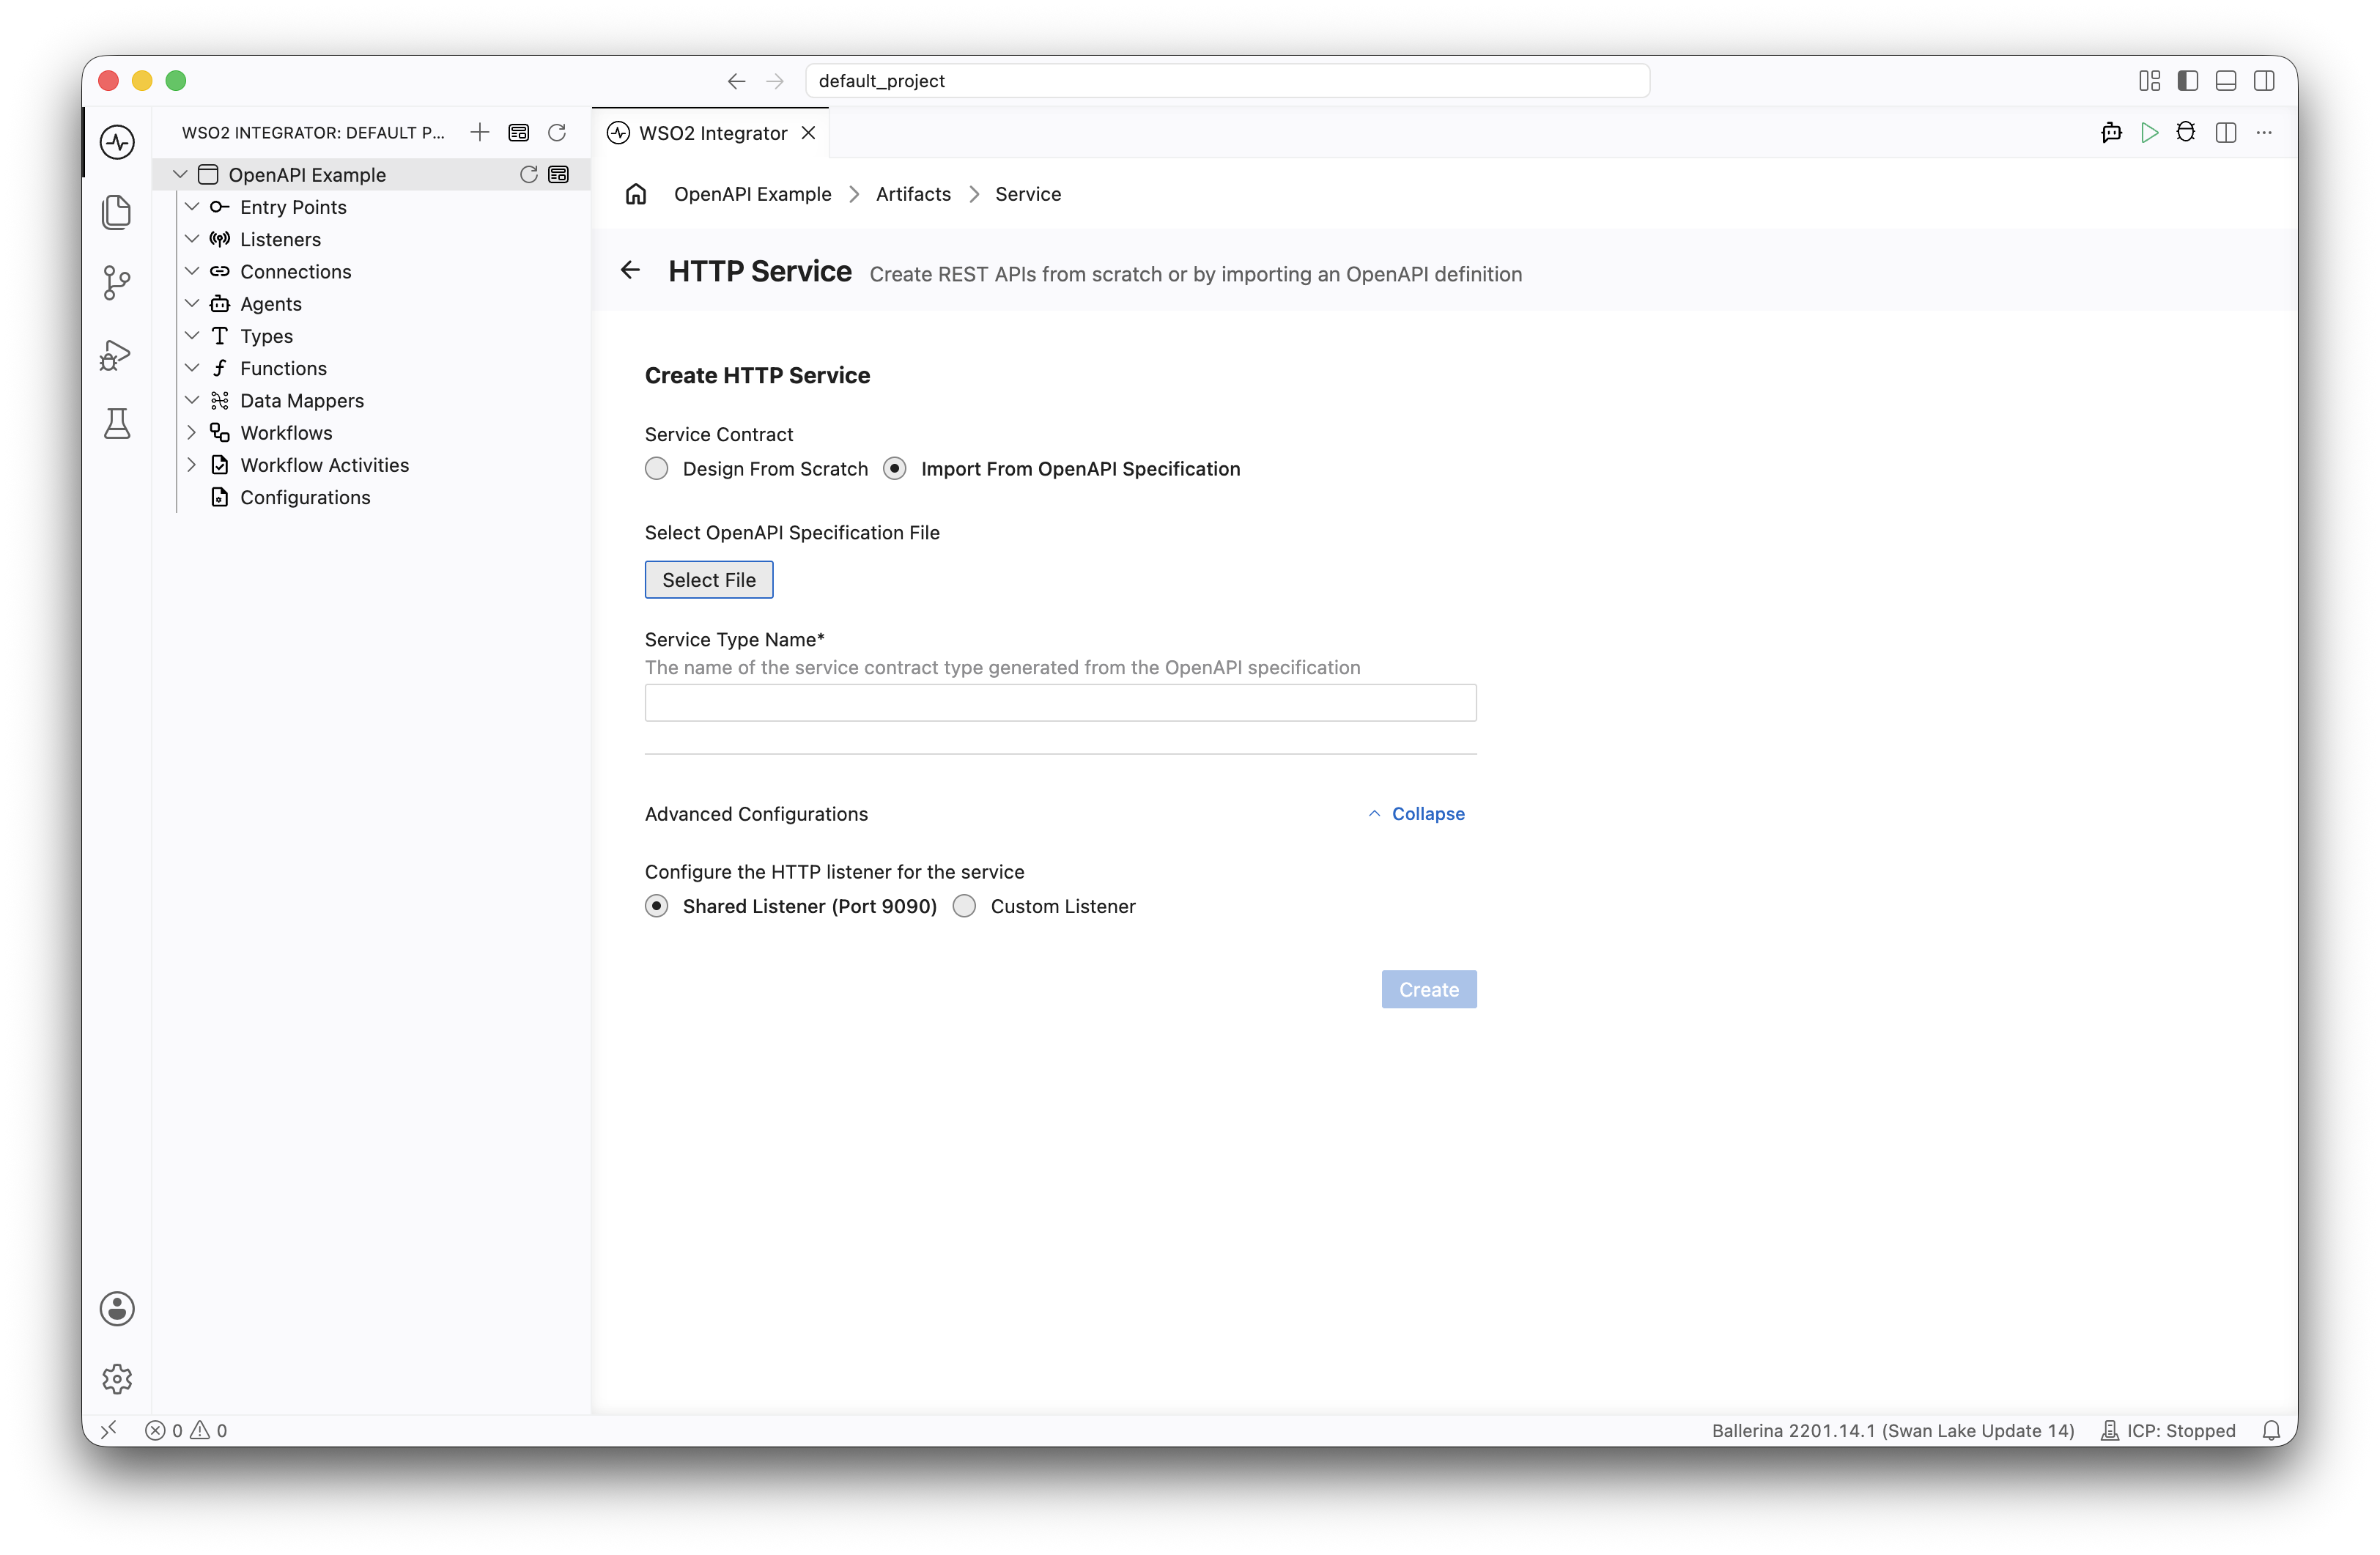
Task: Close the WSO2 Integrator tab
Action: [x=809, y=133]
